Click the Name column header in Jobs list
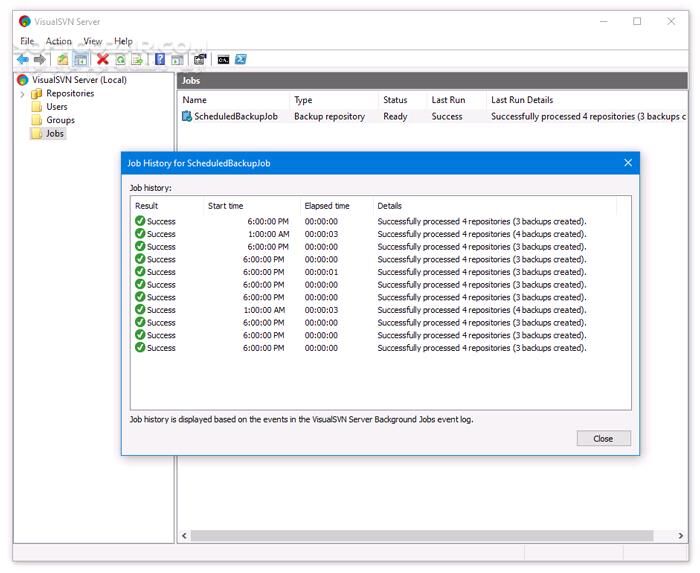This screenshot has width=700, height=573. tap(195, 100)
